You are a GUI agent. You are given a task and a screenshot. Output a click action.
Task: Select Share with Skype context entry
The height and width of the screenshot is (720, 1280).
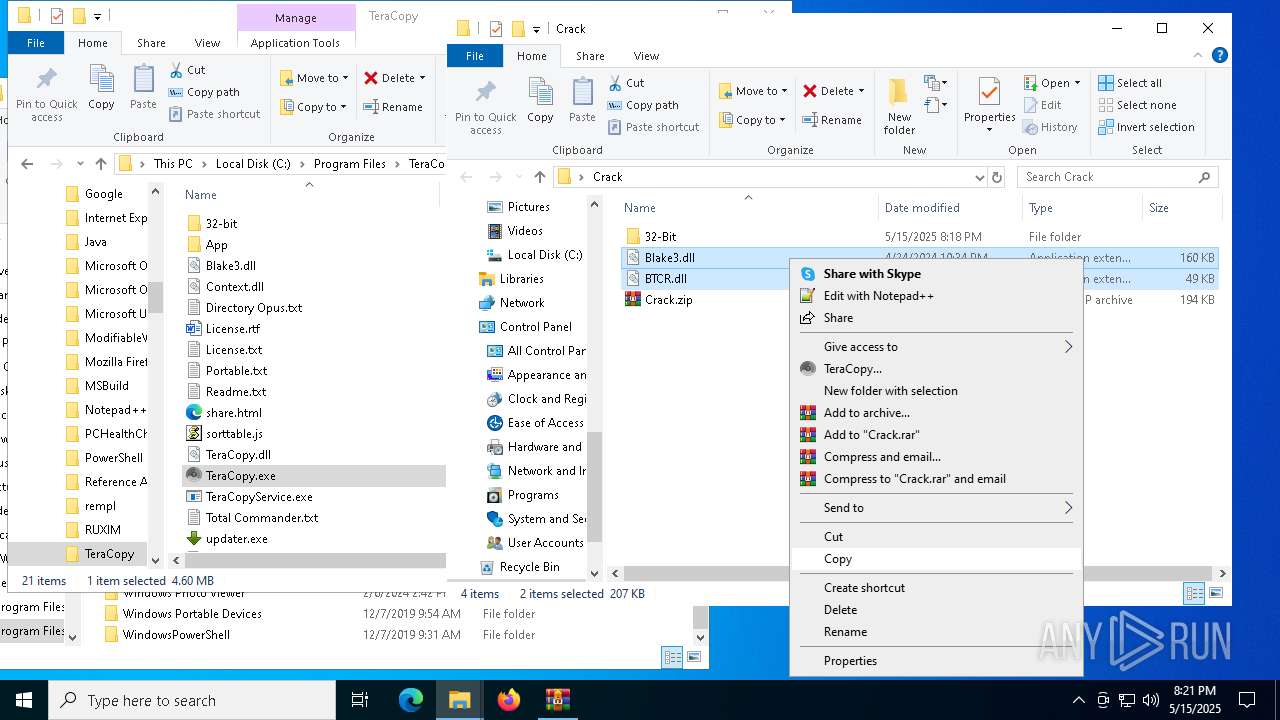[872, 274]
